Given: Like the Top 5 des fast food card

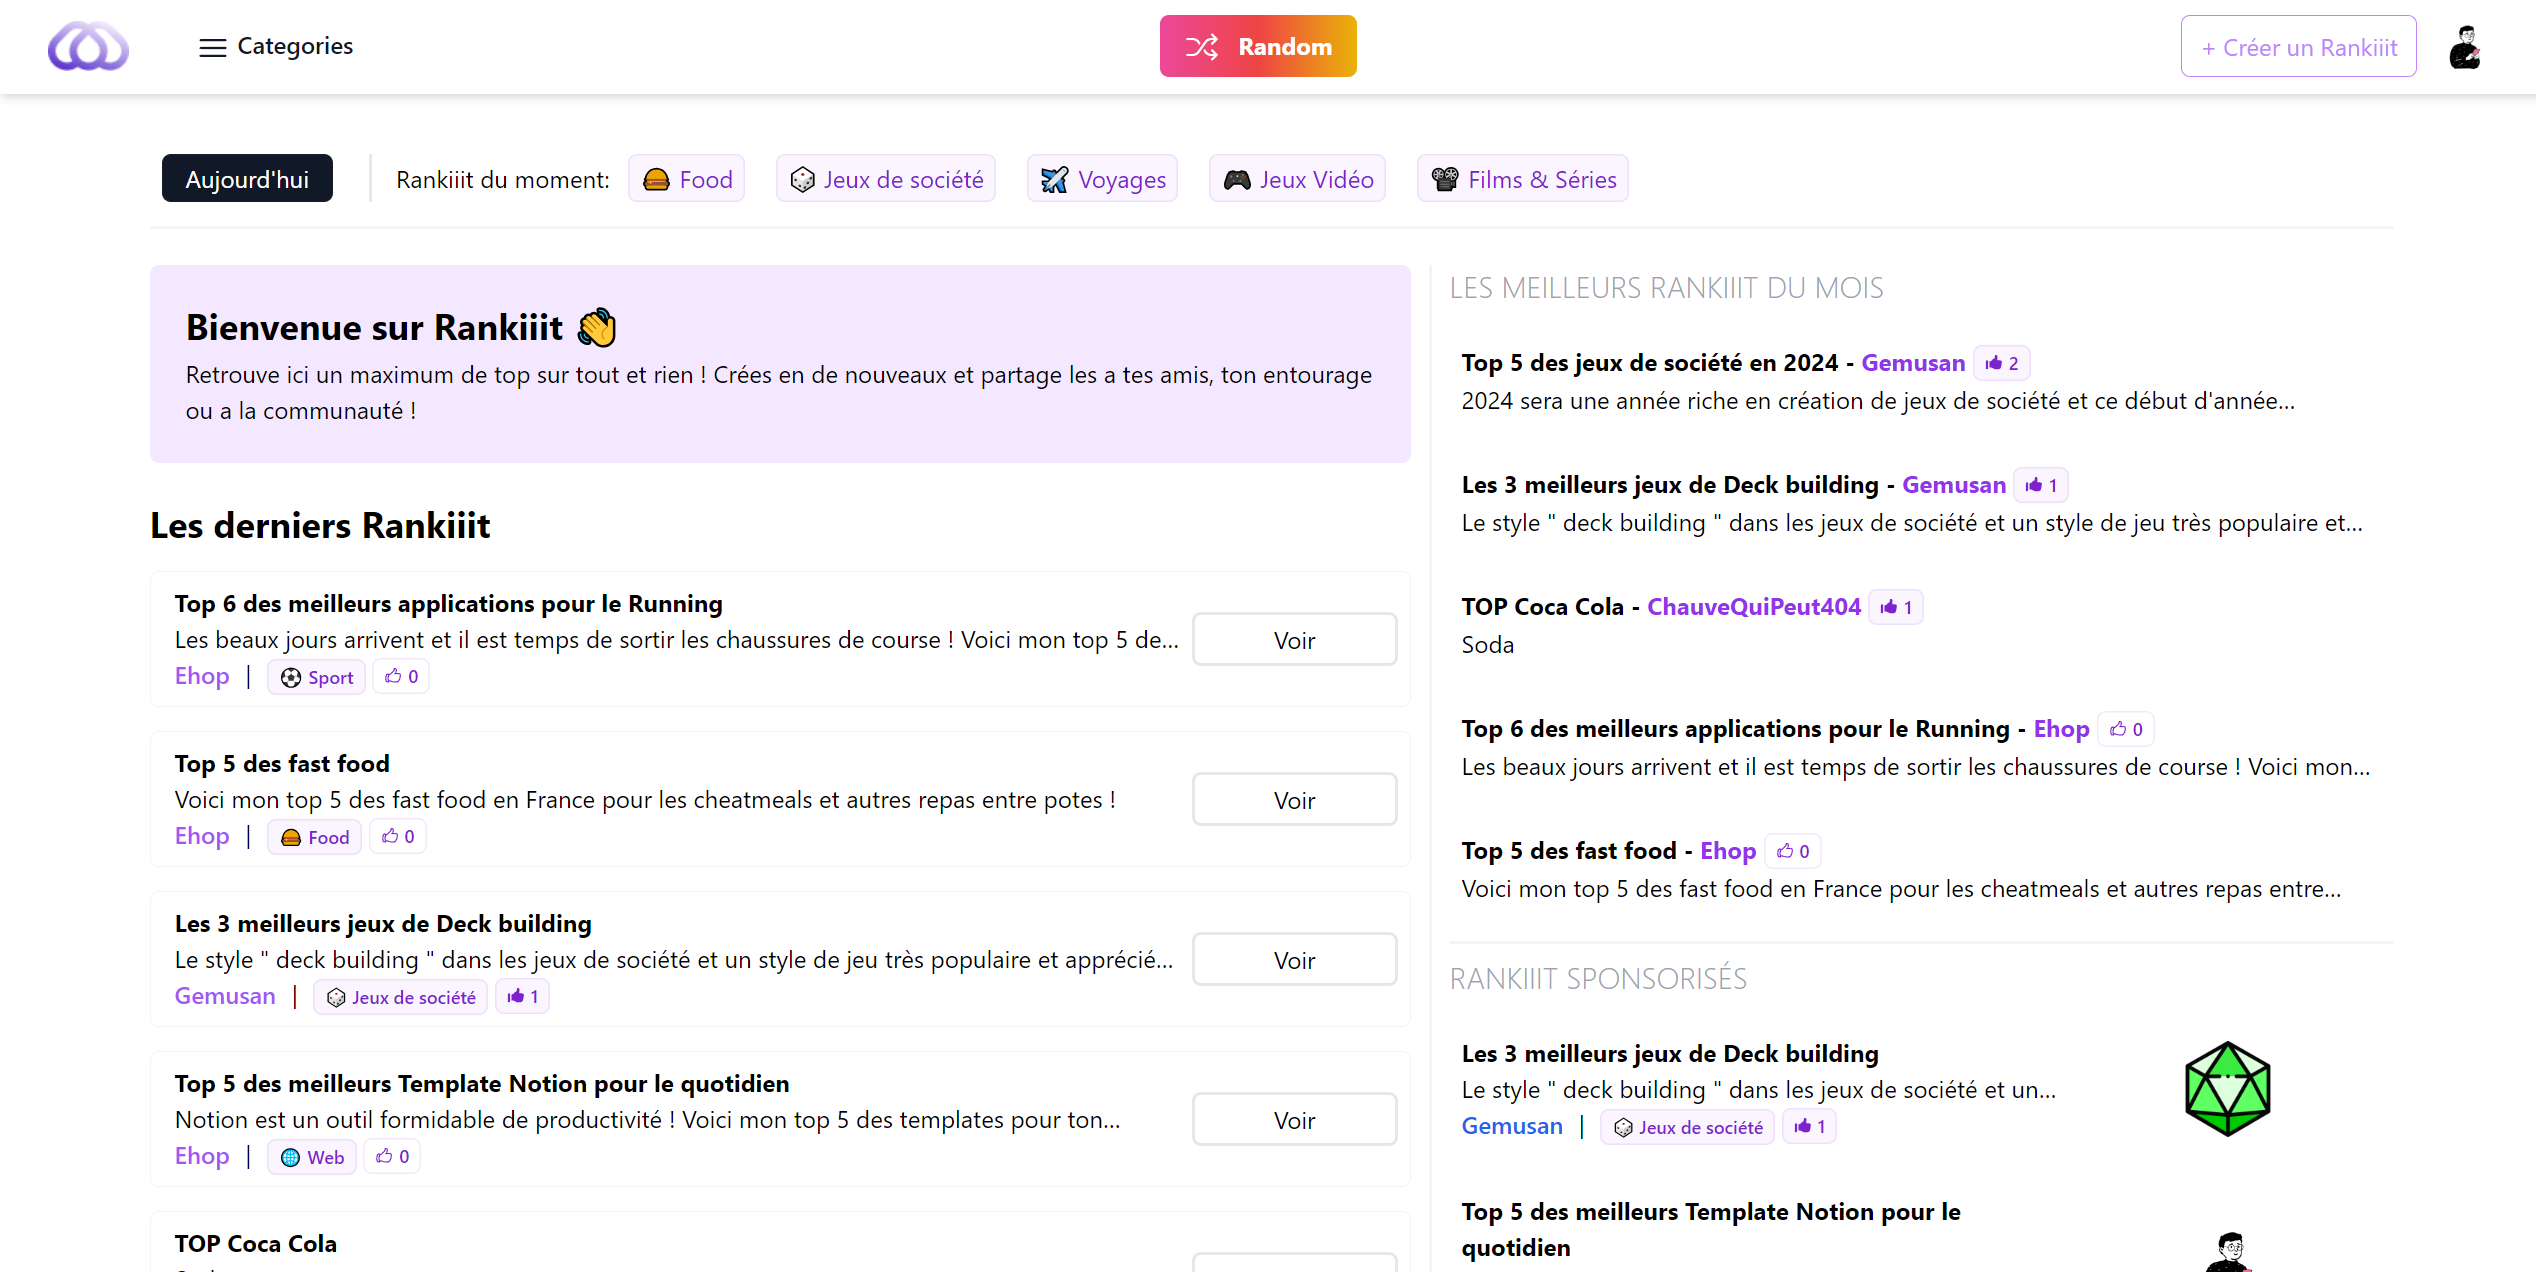Looking at the screenshot, I should (398, 837).
